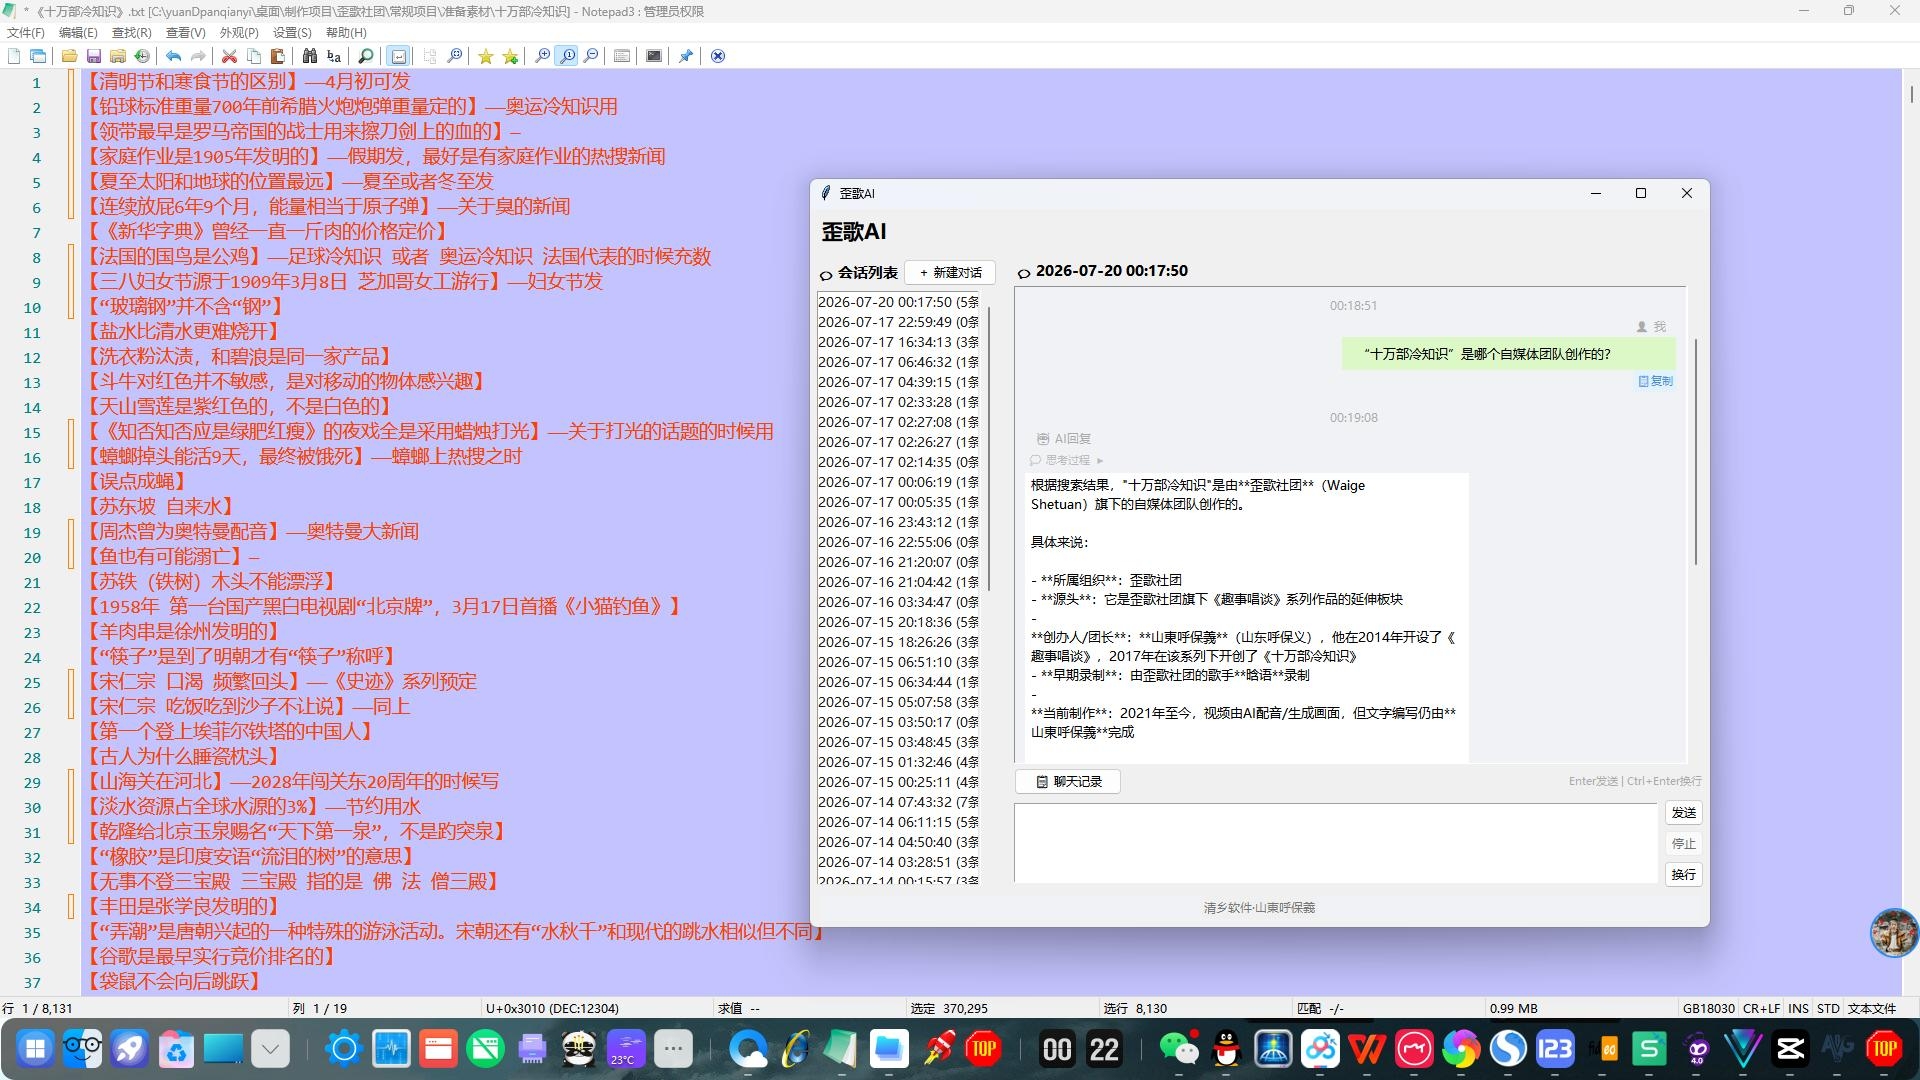Toggle the INS insert mode indicator
The height and width of the screenshot is (1080, 1920).
pyautogui.click(x=1798, y=1009)
